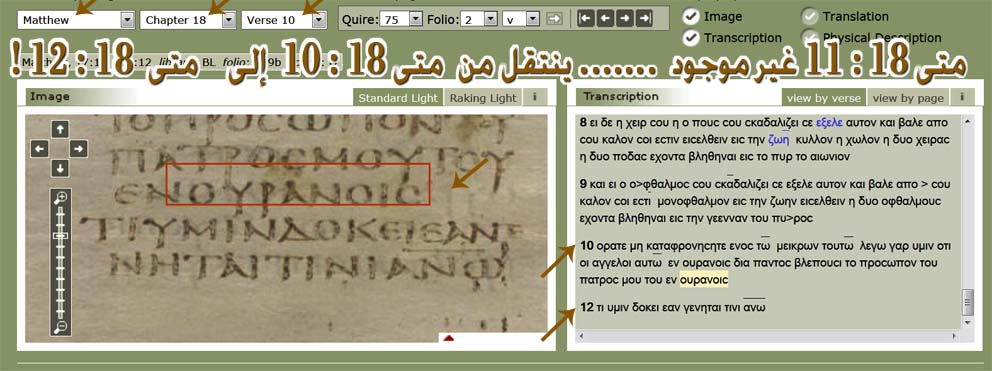The width and height of the screenshot is (992, 371).
Task: Jump to the last folio page
Action: click(644, 19)
